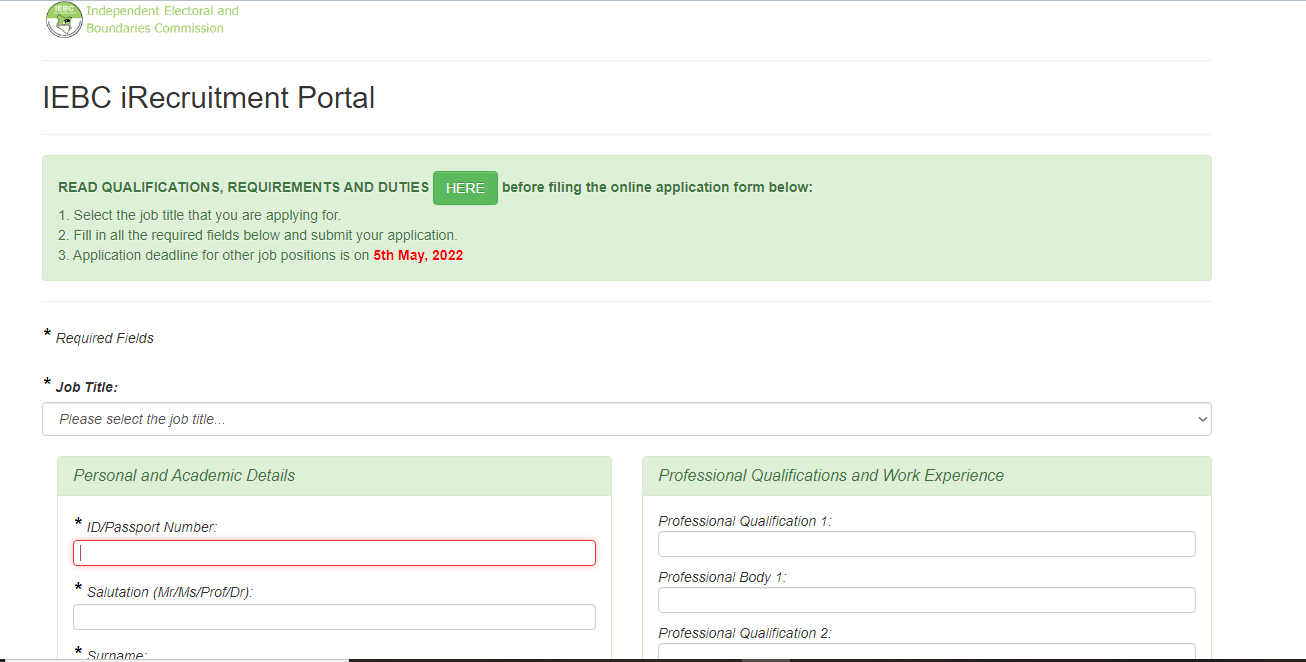This screenshot has height=662, width=1306.
Task: Click the 'Personal and Academic Details' panel header
Action: click(x=334, y=476)
